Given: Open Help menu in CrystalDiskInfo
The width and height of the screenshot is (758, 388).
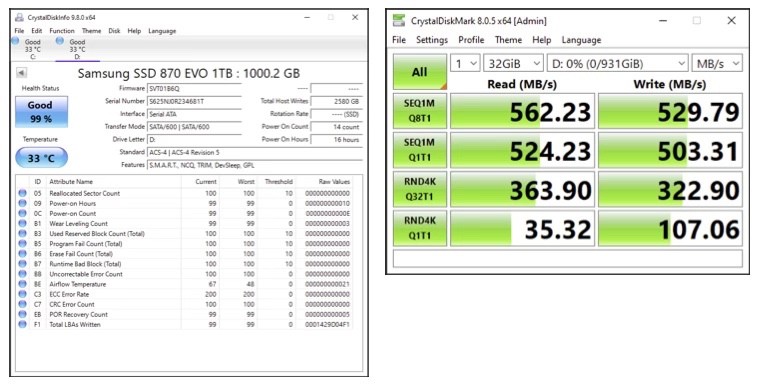Looking at the screenshot, I should 134,31.
